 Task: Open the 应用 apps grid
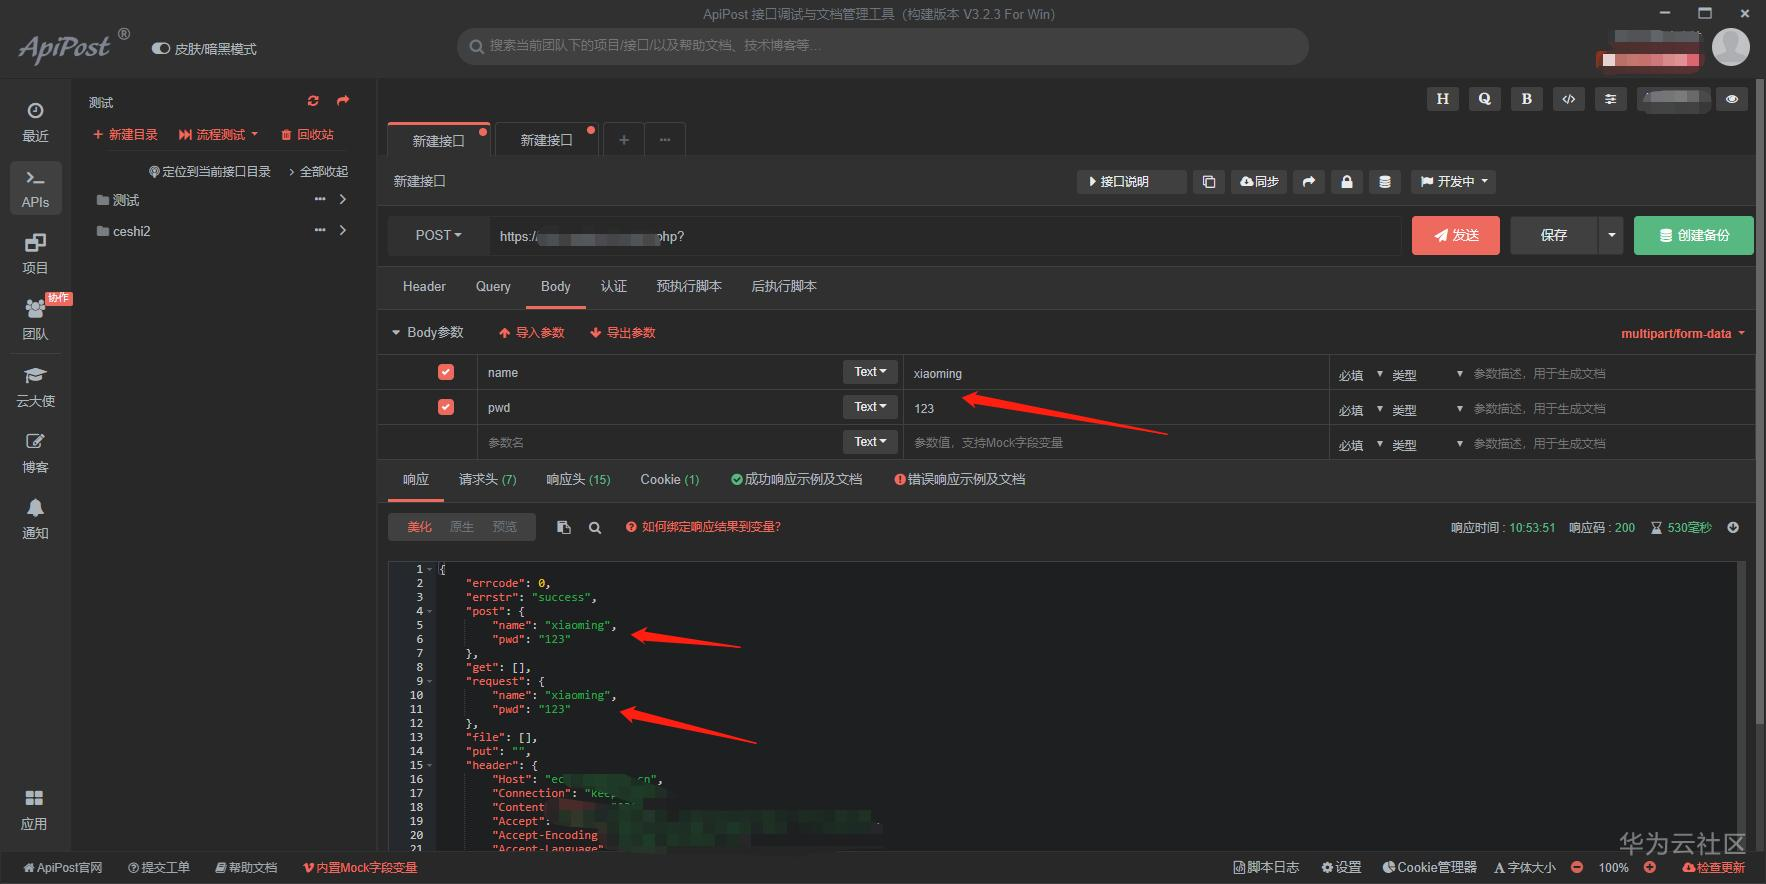pyautogui.click(x=34, y=809)
